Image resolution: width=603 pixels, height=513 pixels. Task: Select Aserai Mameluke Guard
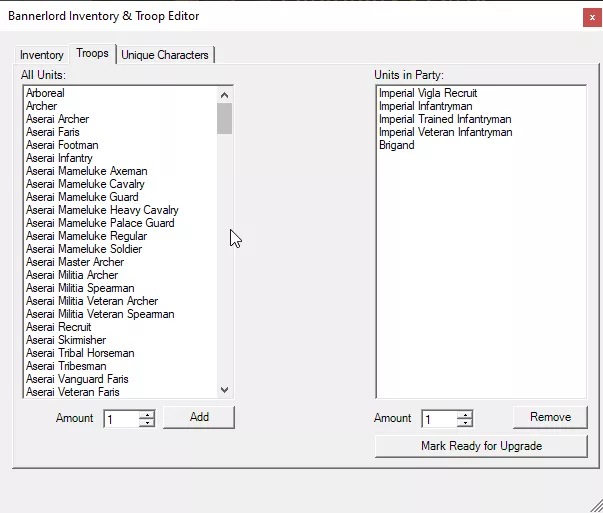(x=121, y=197)
